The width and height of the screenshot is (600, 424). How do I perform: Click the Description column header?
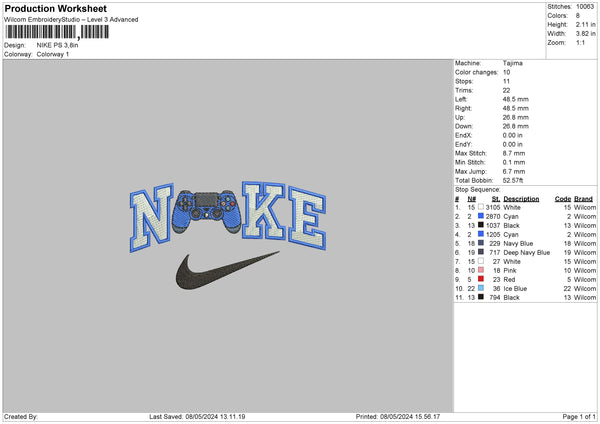pyautogui.click(x=521, y=199)
